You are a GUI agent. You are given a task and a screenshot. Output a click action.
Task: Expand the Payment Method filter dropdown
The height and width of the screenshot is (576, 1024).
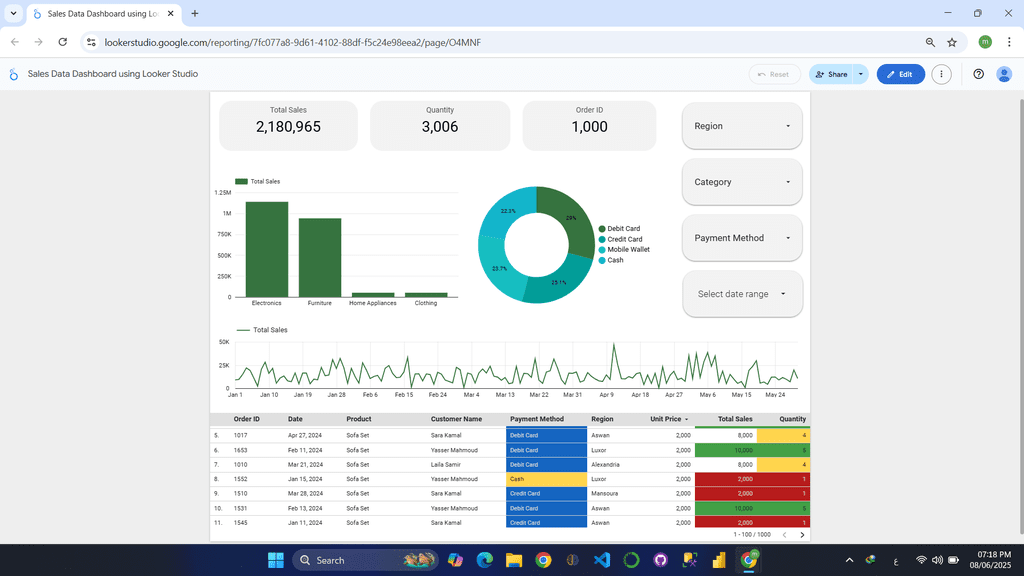pyautogui.click(x=742, y=238)
